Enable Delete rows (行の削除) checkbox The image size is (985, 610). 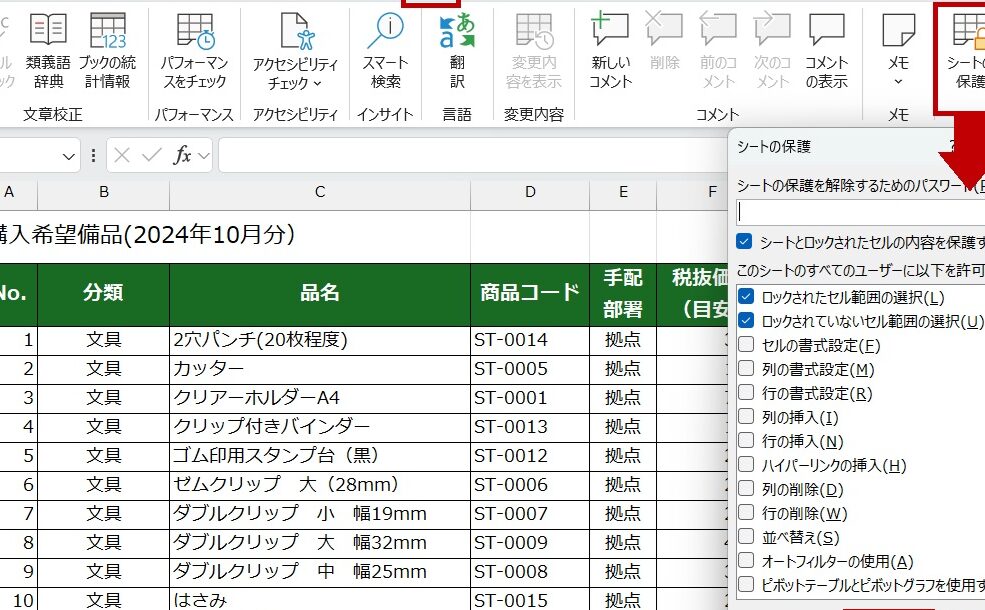(746, 512)
